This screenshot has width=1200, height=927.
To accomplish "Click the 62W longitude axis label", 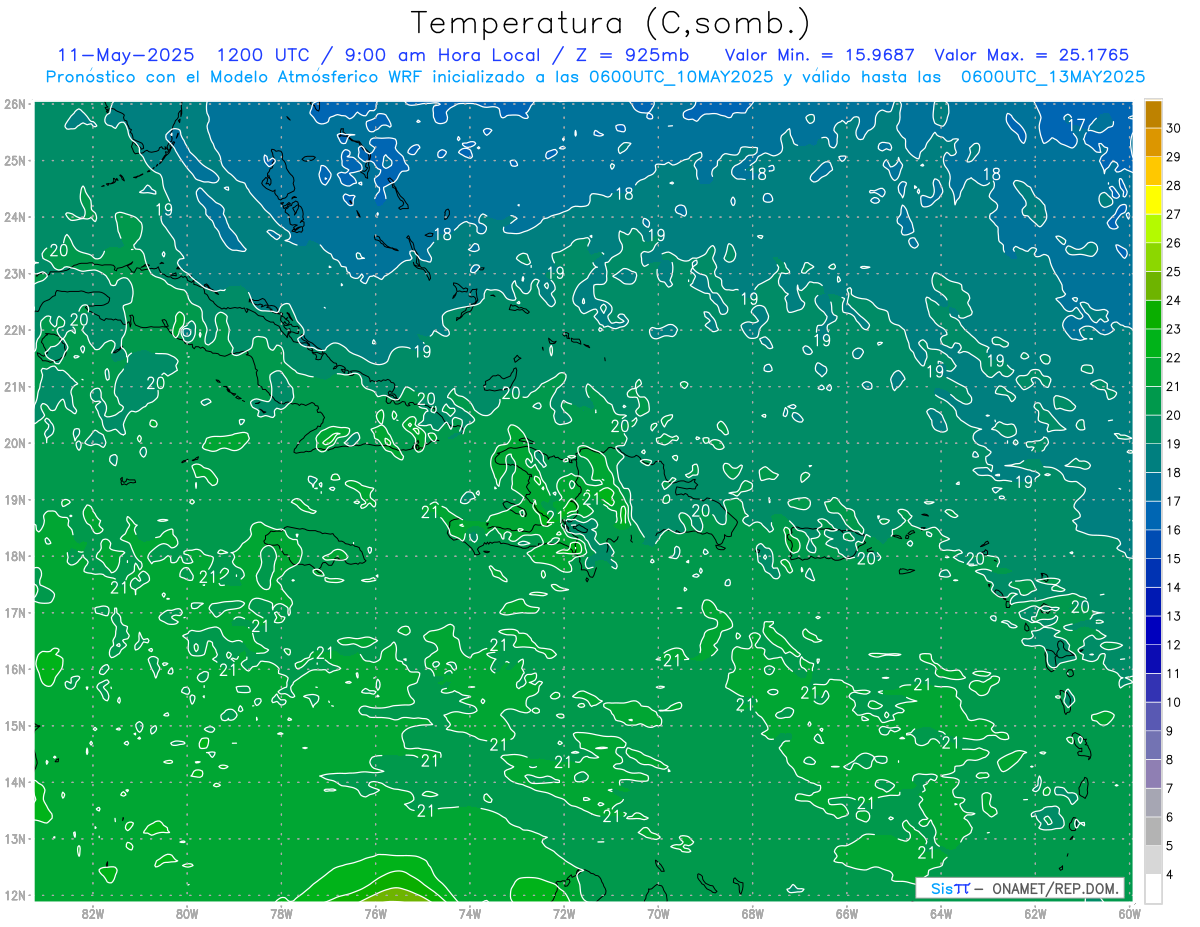I will pos(1035,913).
